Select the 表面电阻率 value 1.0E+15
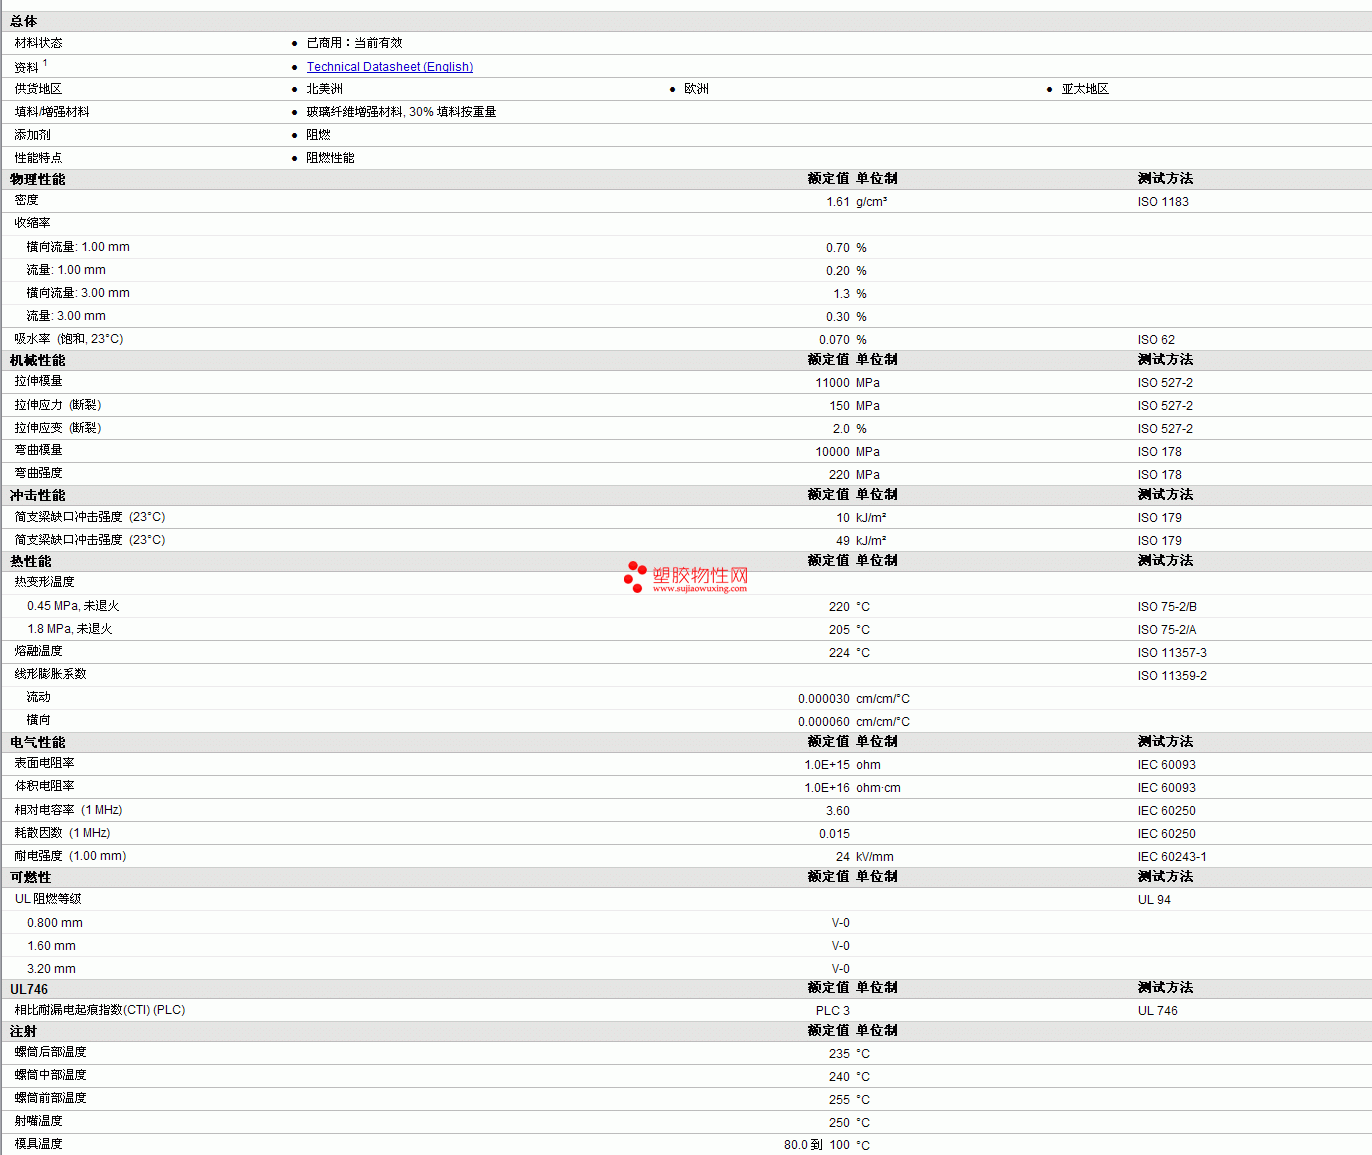The height and width of the screenshot is (1155, 1372). [827, 765]
